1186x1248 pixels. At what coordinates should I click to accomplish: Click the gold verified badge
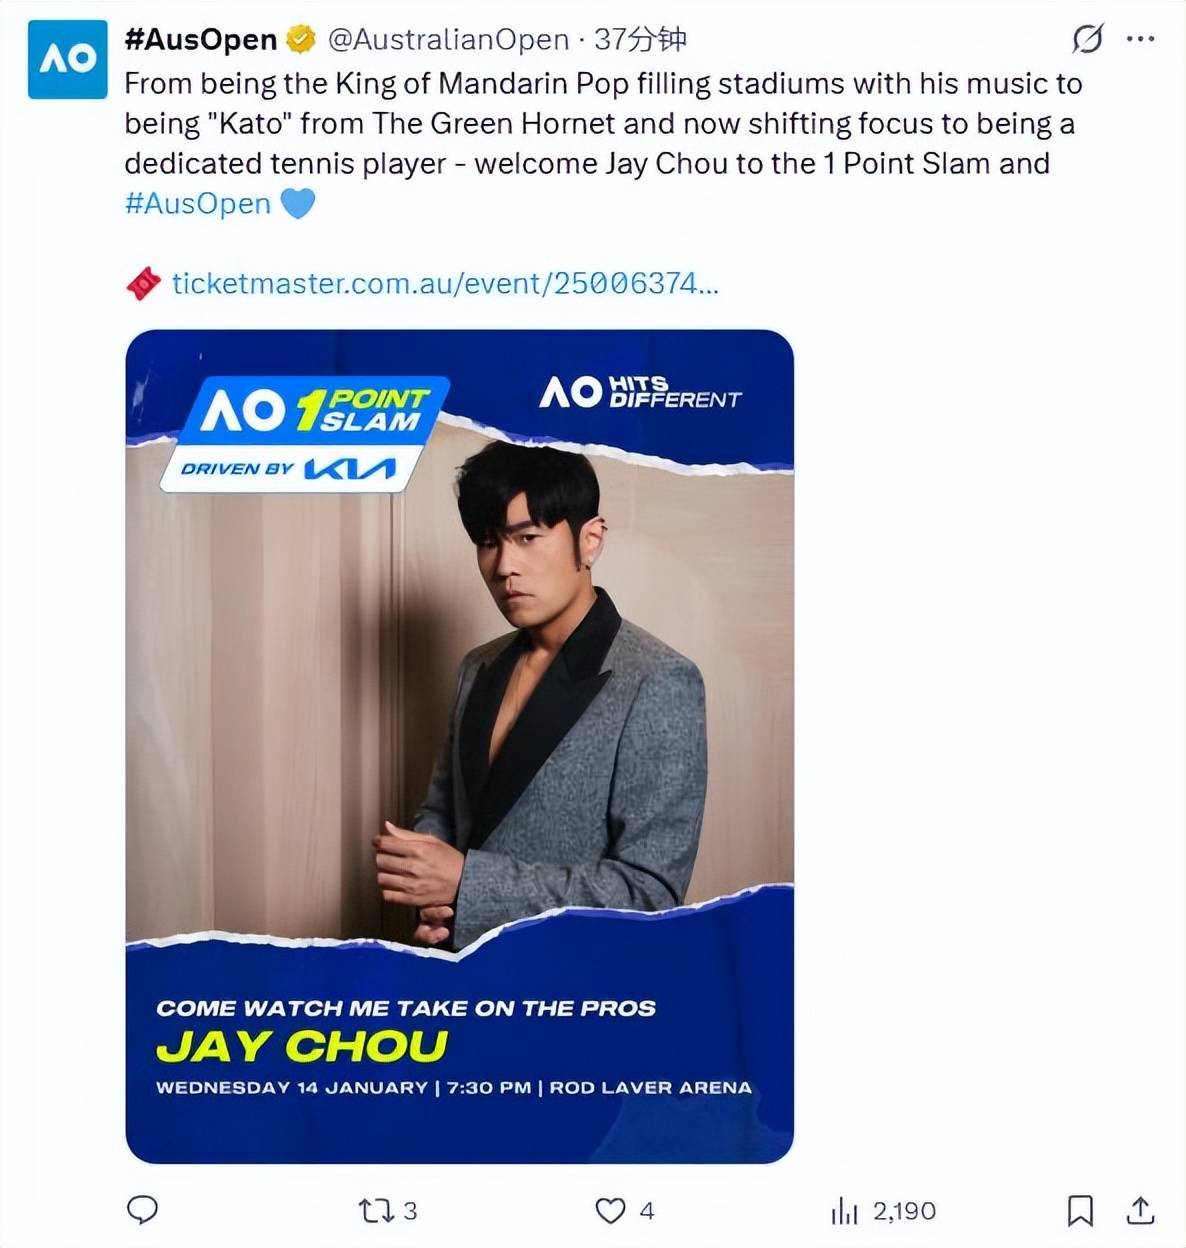(300, 39)
